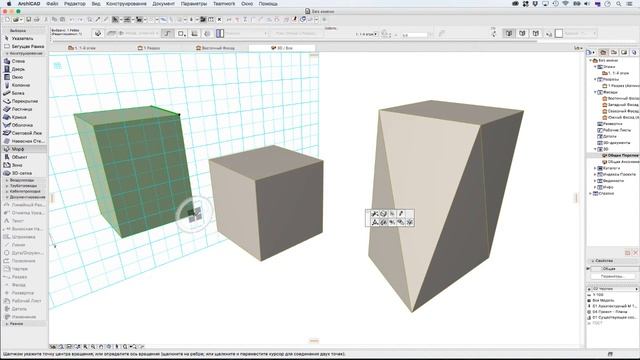Expand the Документирование toolbox section

point(24,197)
